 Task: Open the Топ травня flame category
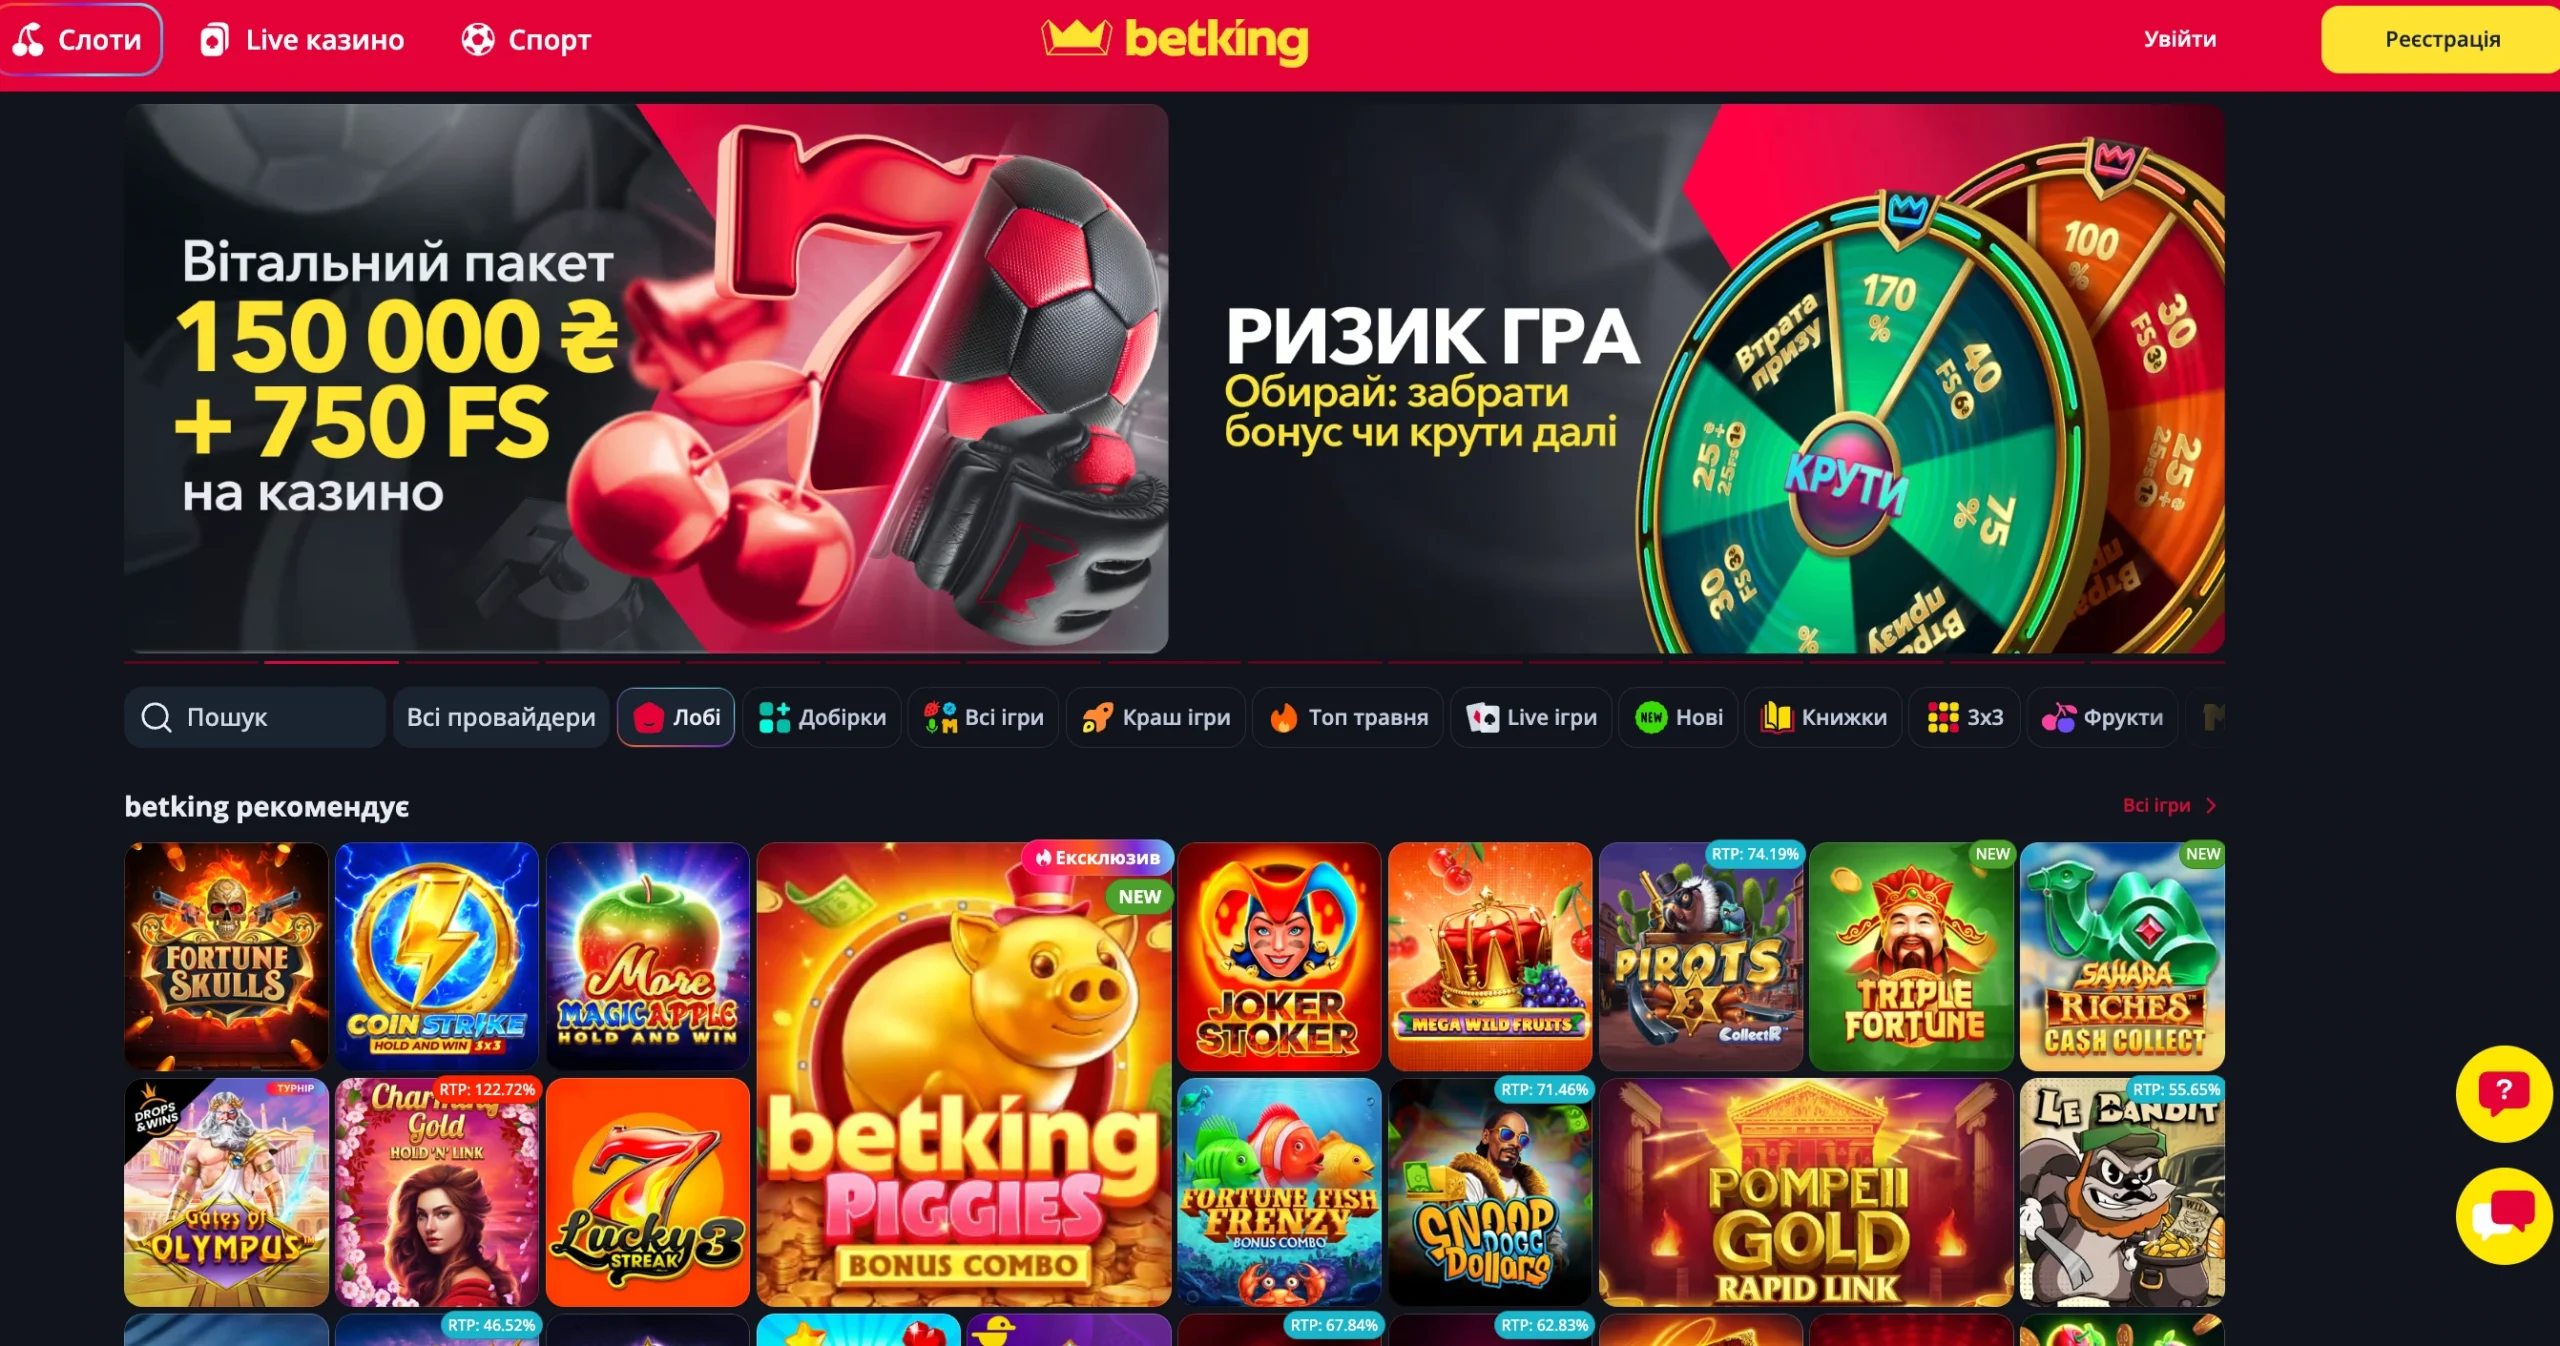(x=1348, y=717)
